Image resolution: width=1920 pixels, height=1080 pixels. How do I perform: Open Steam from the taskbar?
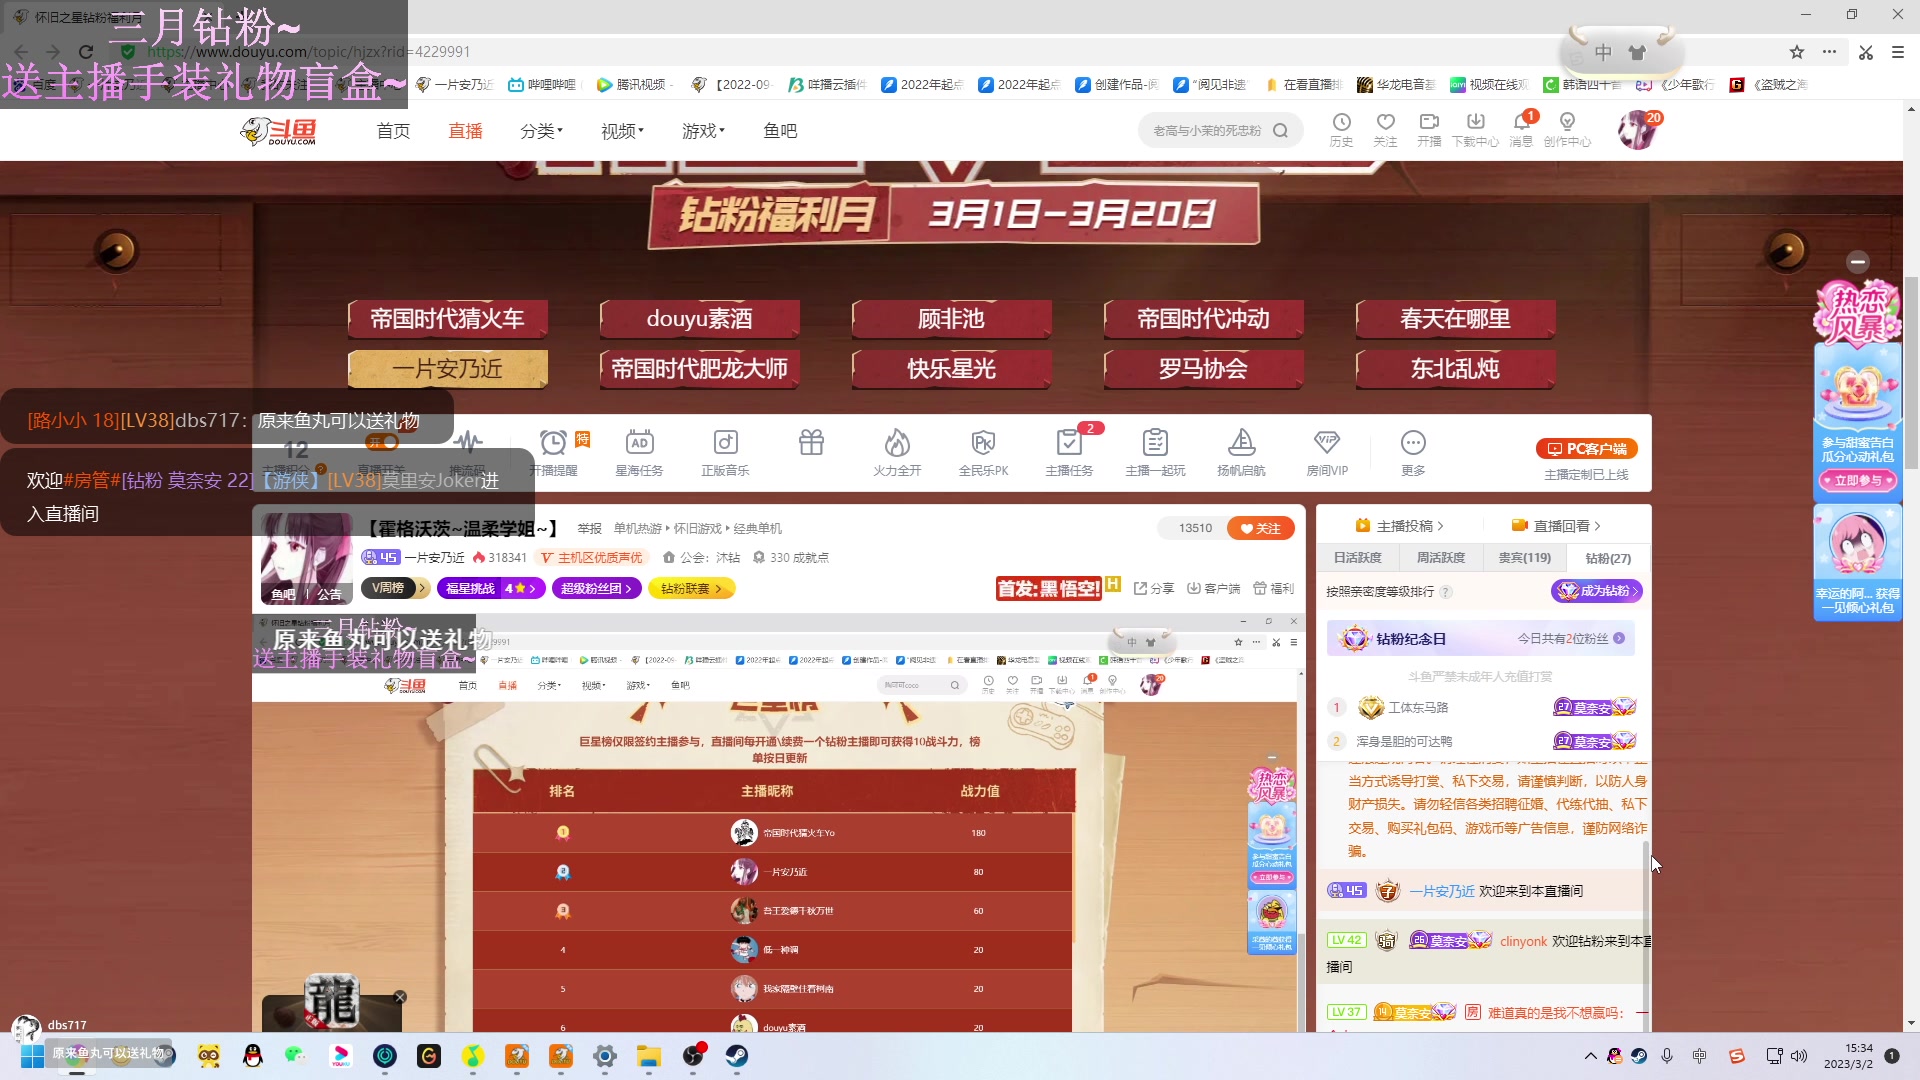point(737,1056)
